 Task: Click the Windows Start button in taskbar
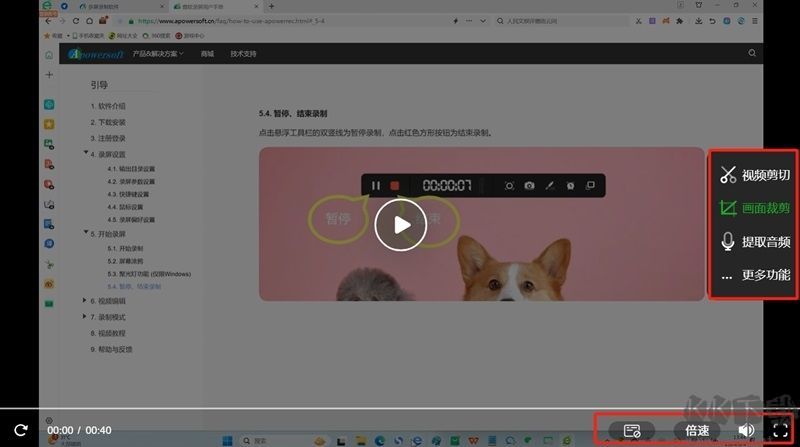pos(228,440)
